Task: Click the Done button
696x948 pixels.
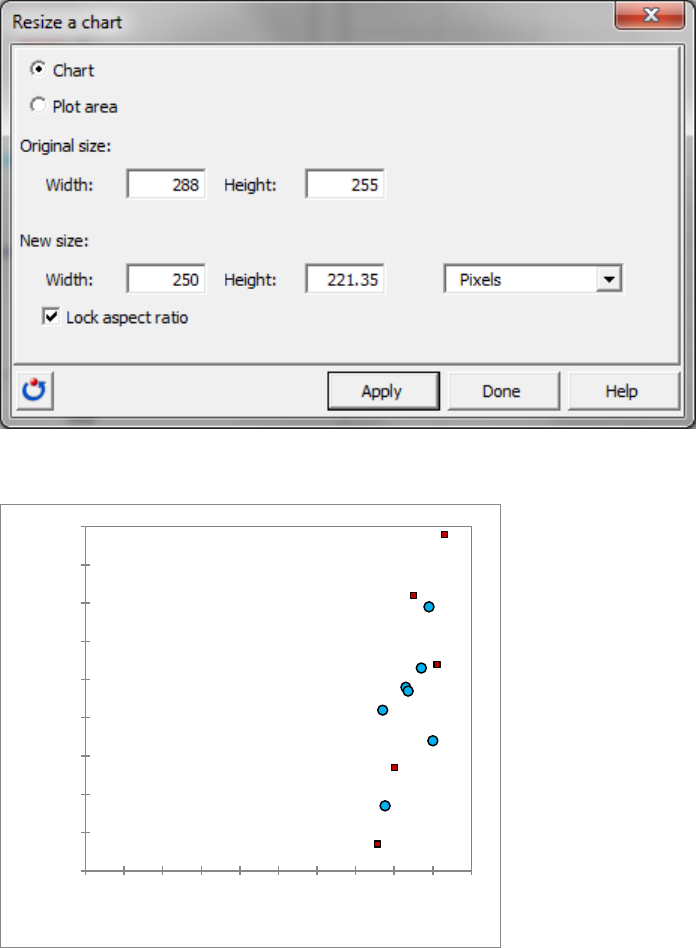Action: (503, 391)
